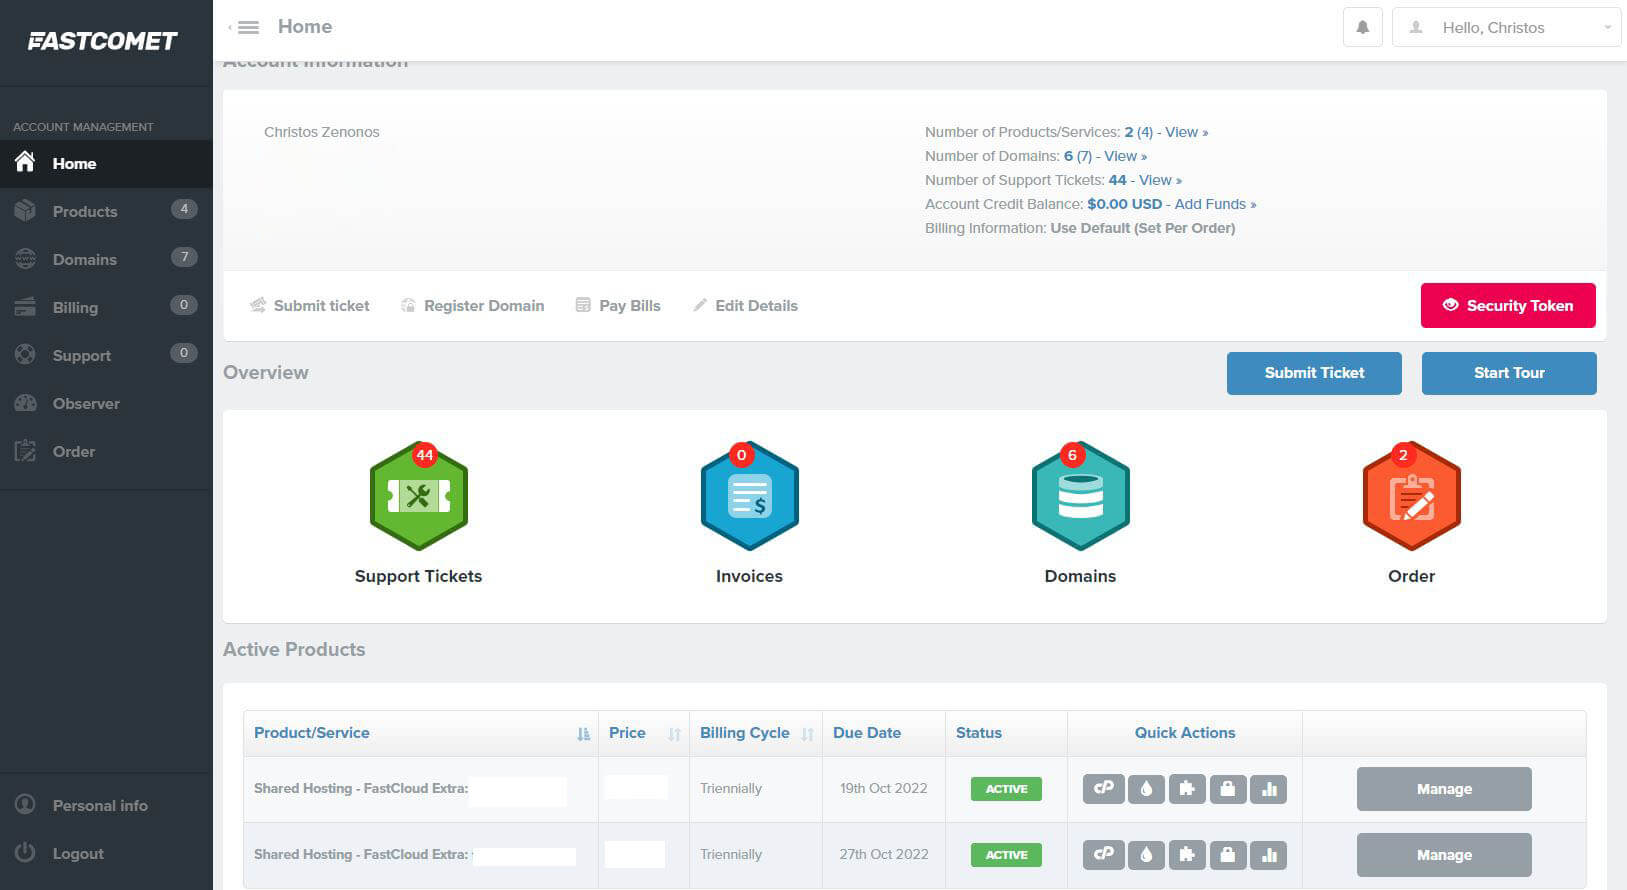Click the statistics chart icon in first row
The height and width of the screenshot is (890, 1627).
tap(1269, 789)
